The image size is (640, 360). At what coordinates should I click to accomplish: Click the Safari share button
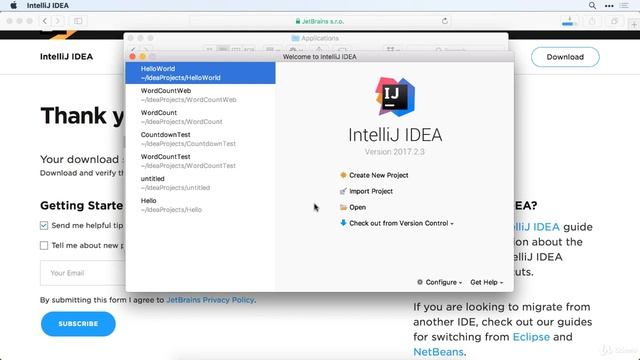tap(592, 21)
